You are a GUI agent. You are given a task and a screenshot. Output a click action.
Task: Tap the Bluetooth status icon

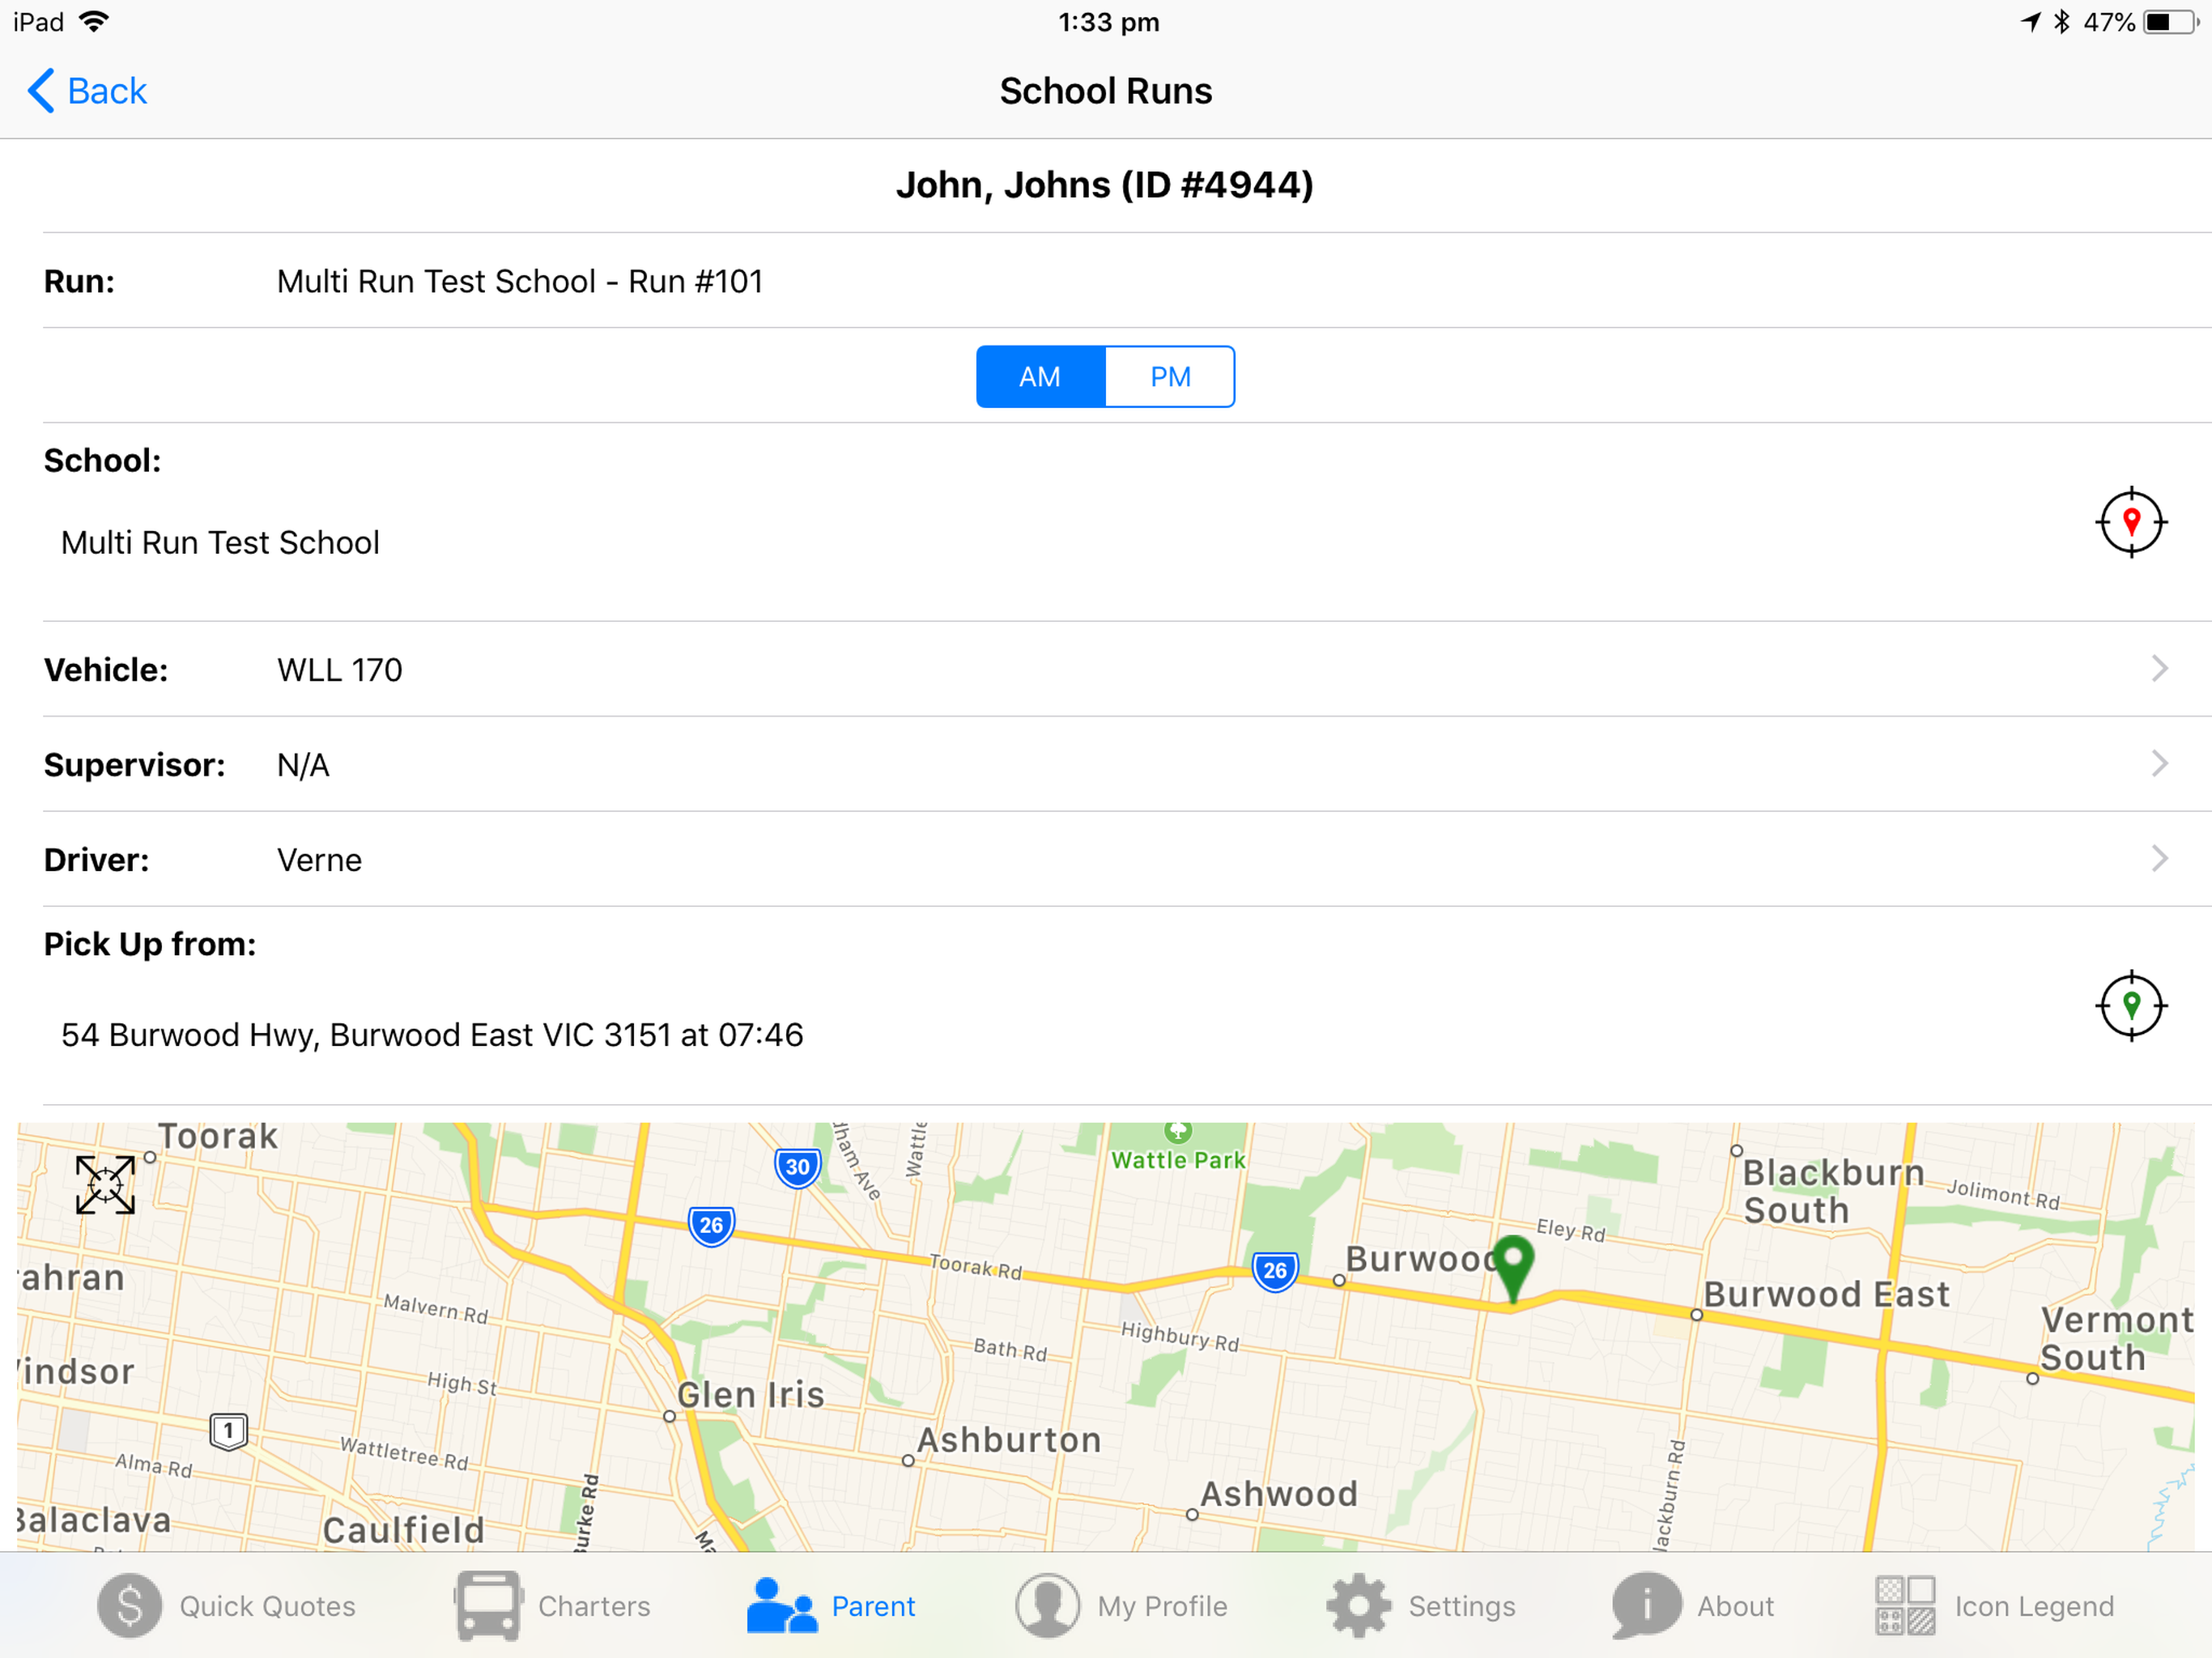(x=2061, y=22)
